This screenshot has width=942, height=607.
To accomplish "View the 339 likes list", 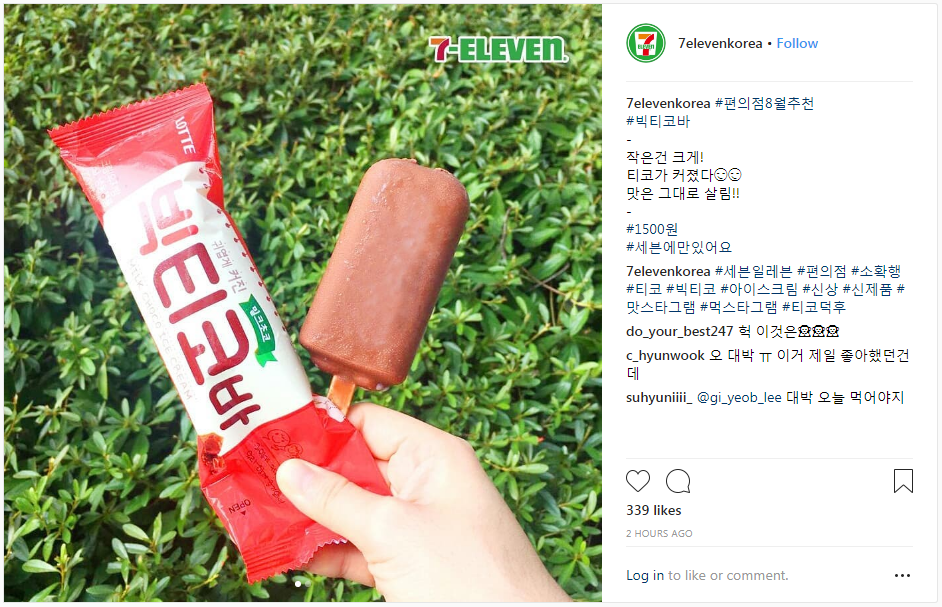I will click(x=654, y=510).
